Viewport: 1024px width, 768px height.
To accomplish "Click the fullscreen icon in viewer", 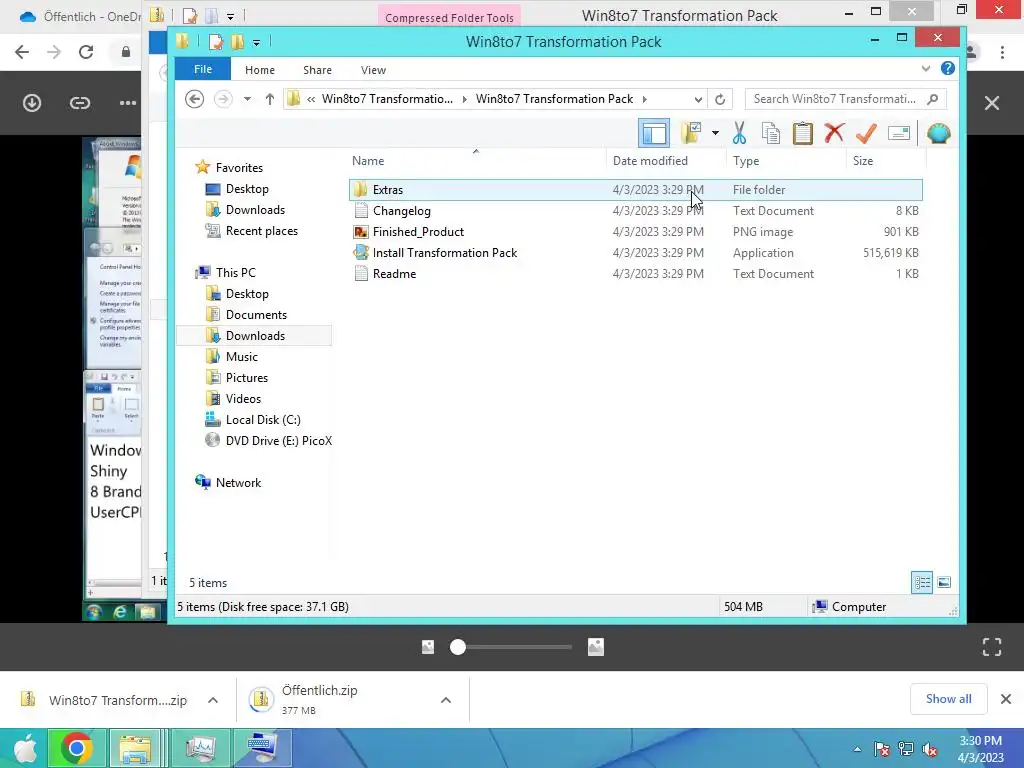I will pyautogui.click(x=992, y=647).
